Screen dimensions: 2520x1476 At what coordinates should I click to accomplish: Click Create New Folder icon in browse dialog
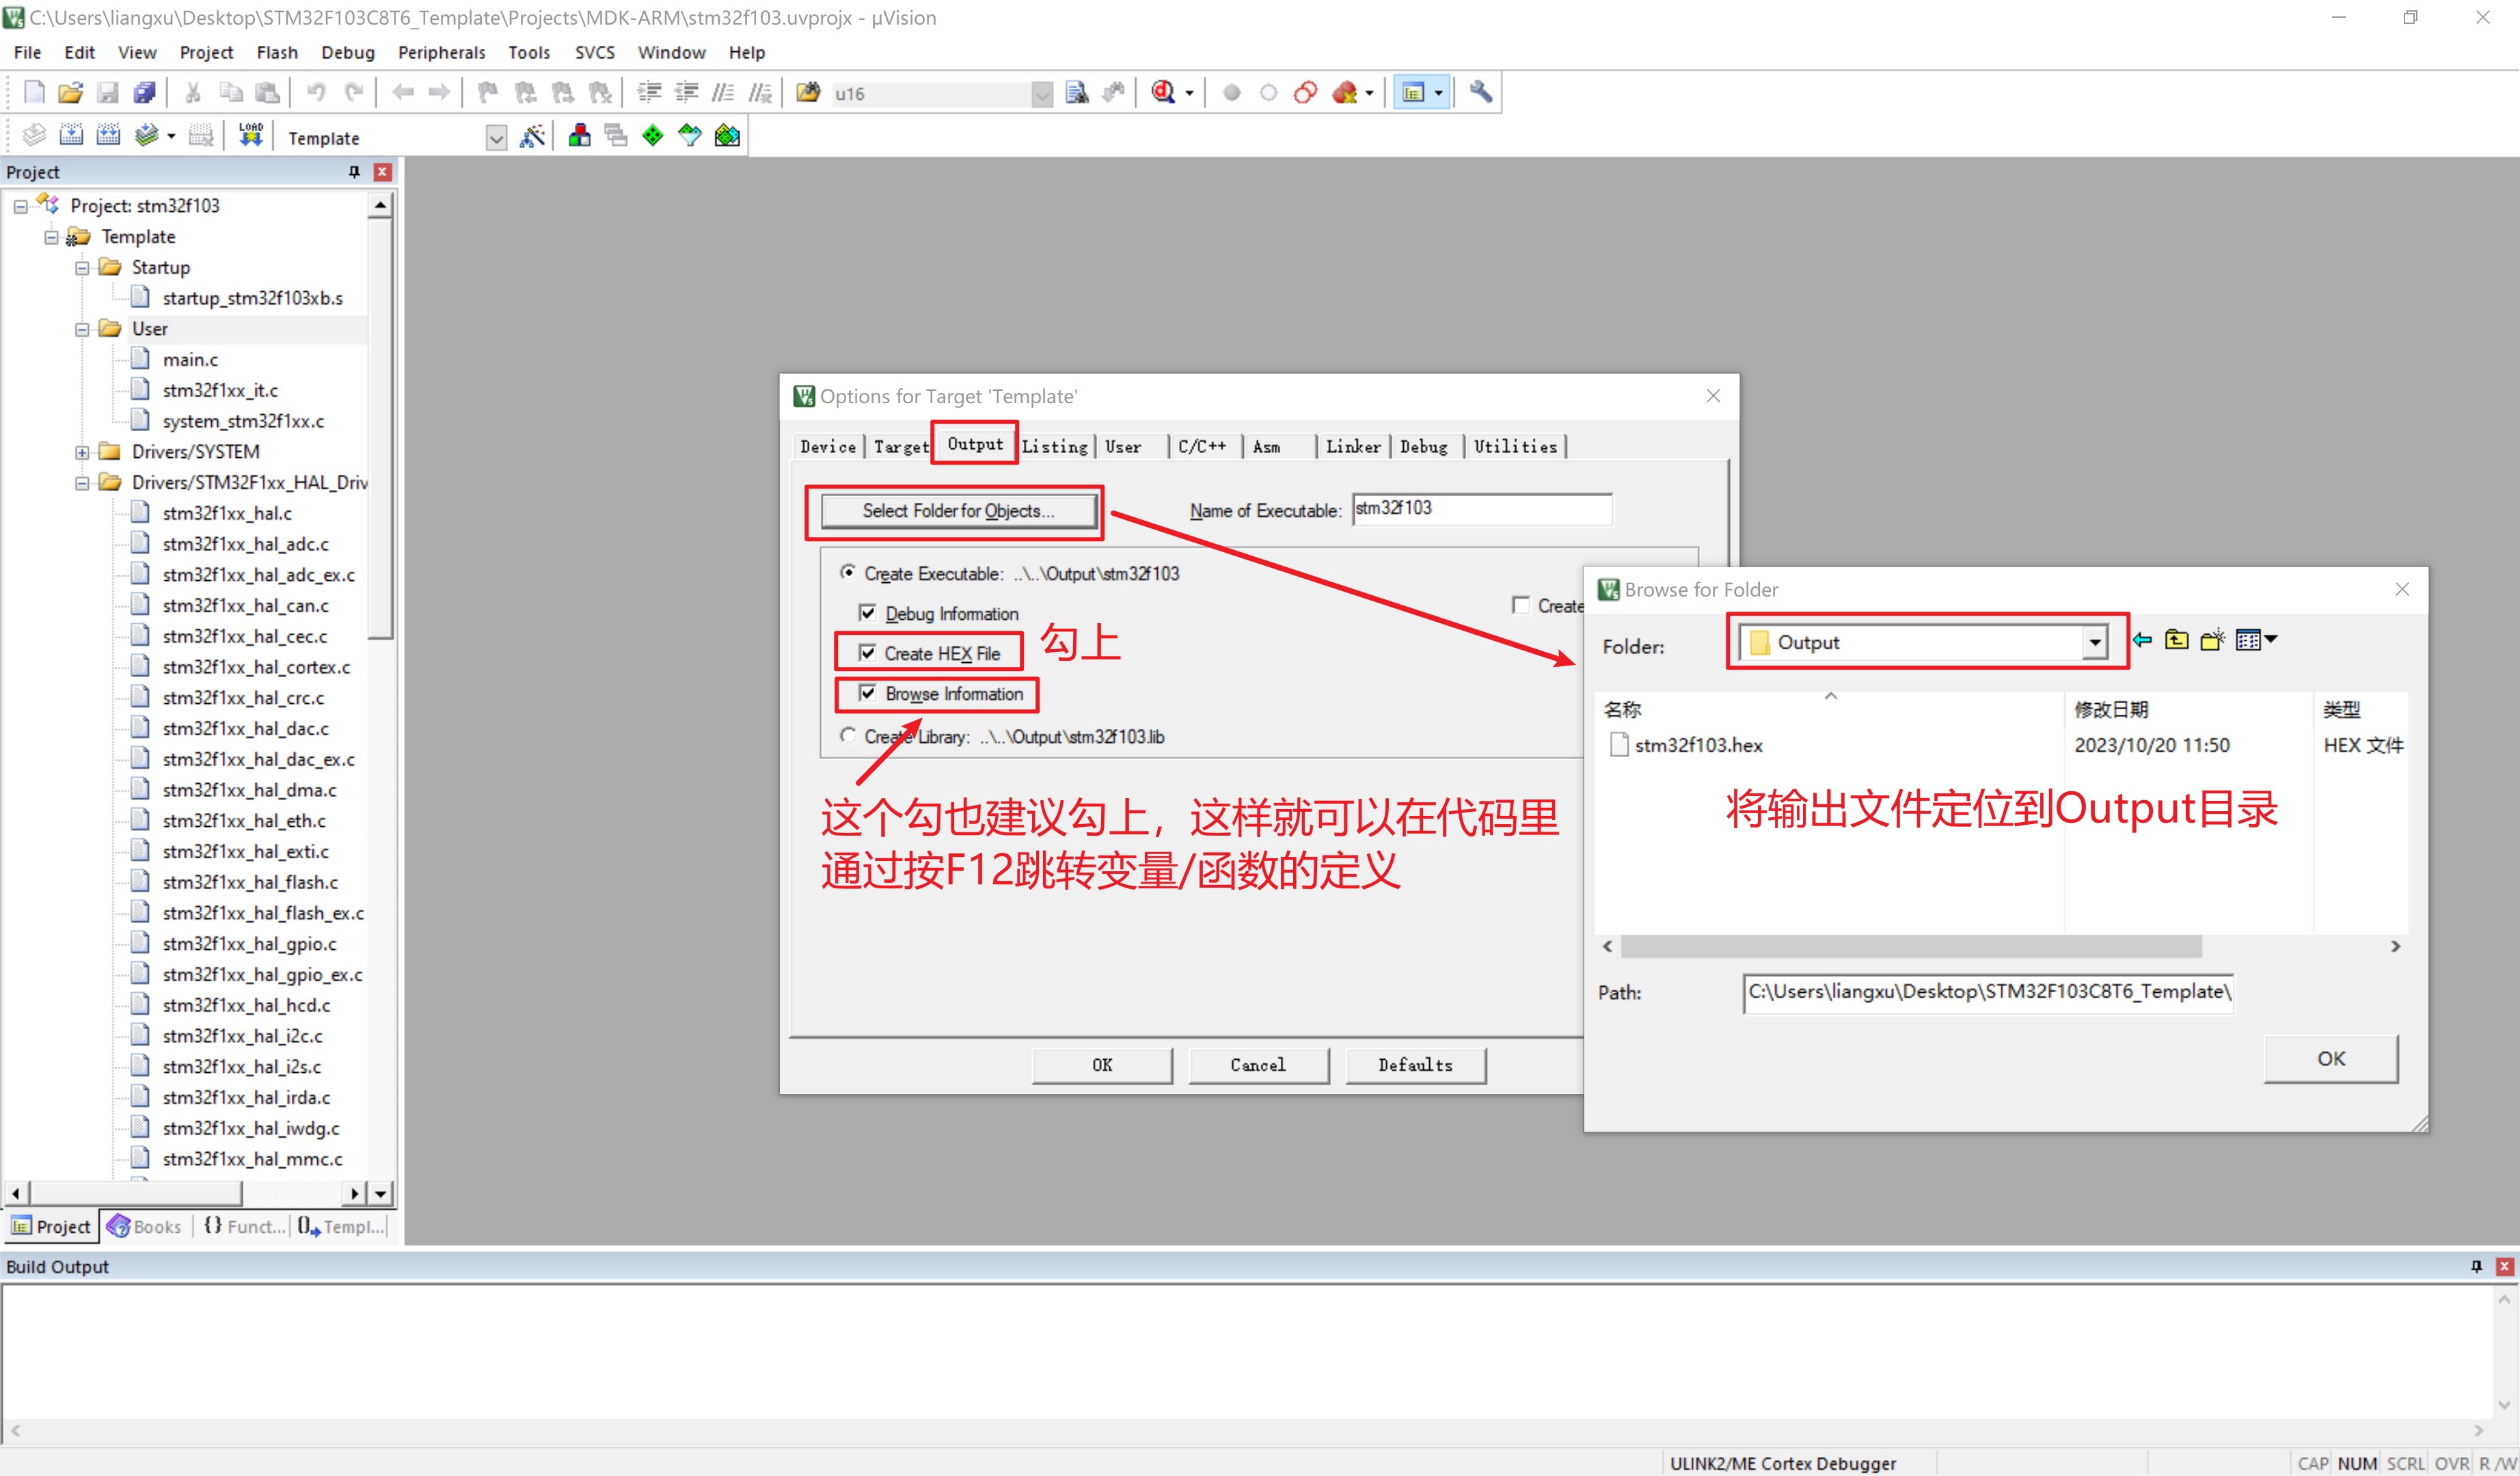click(2212, 640)
